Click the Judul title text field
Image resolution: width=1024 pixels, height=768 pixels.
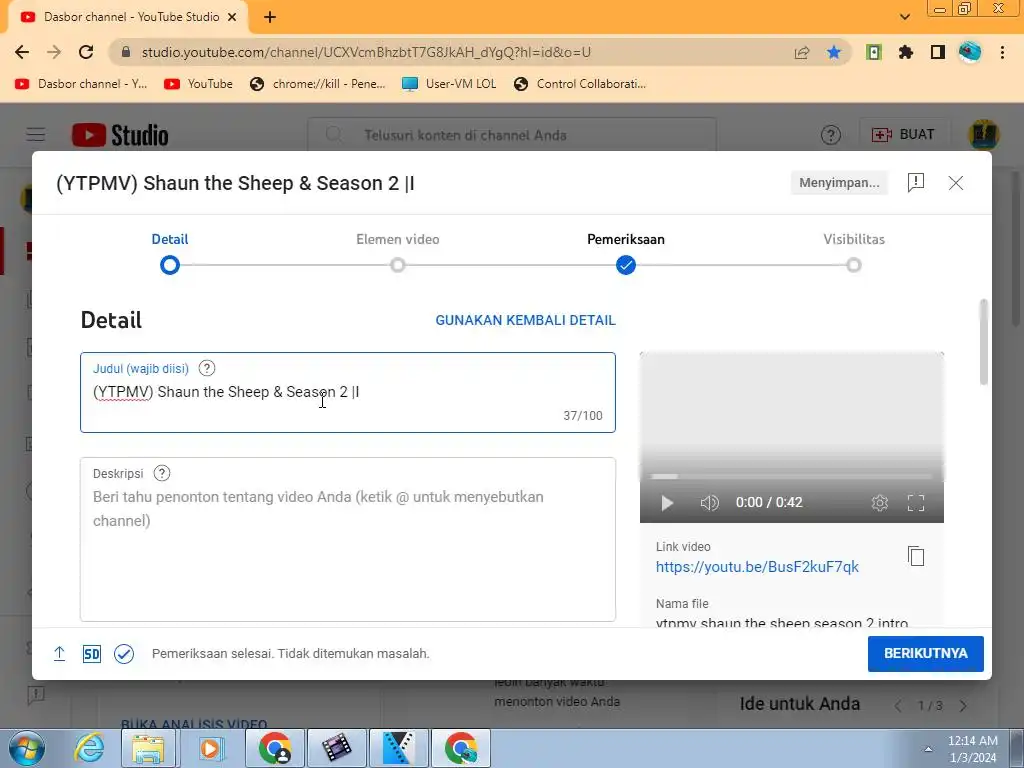coord(348,392)
